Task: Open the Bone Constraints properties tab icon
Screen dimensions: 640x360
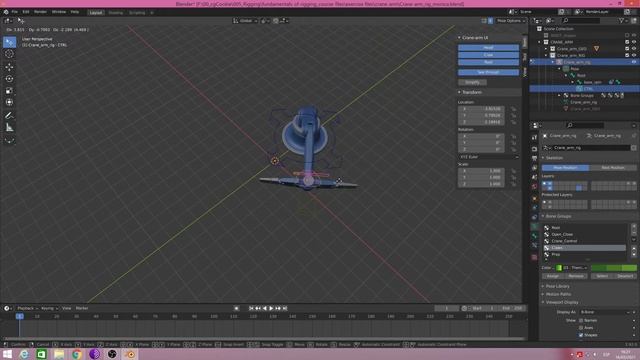Action: tap(534, 245)
